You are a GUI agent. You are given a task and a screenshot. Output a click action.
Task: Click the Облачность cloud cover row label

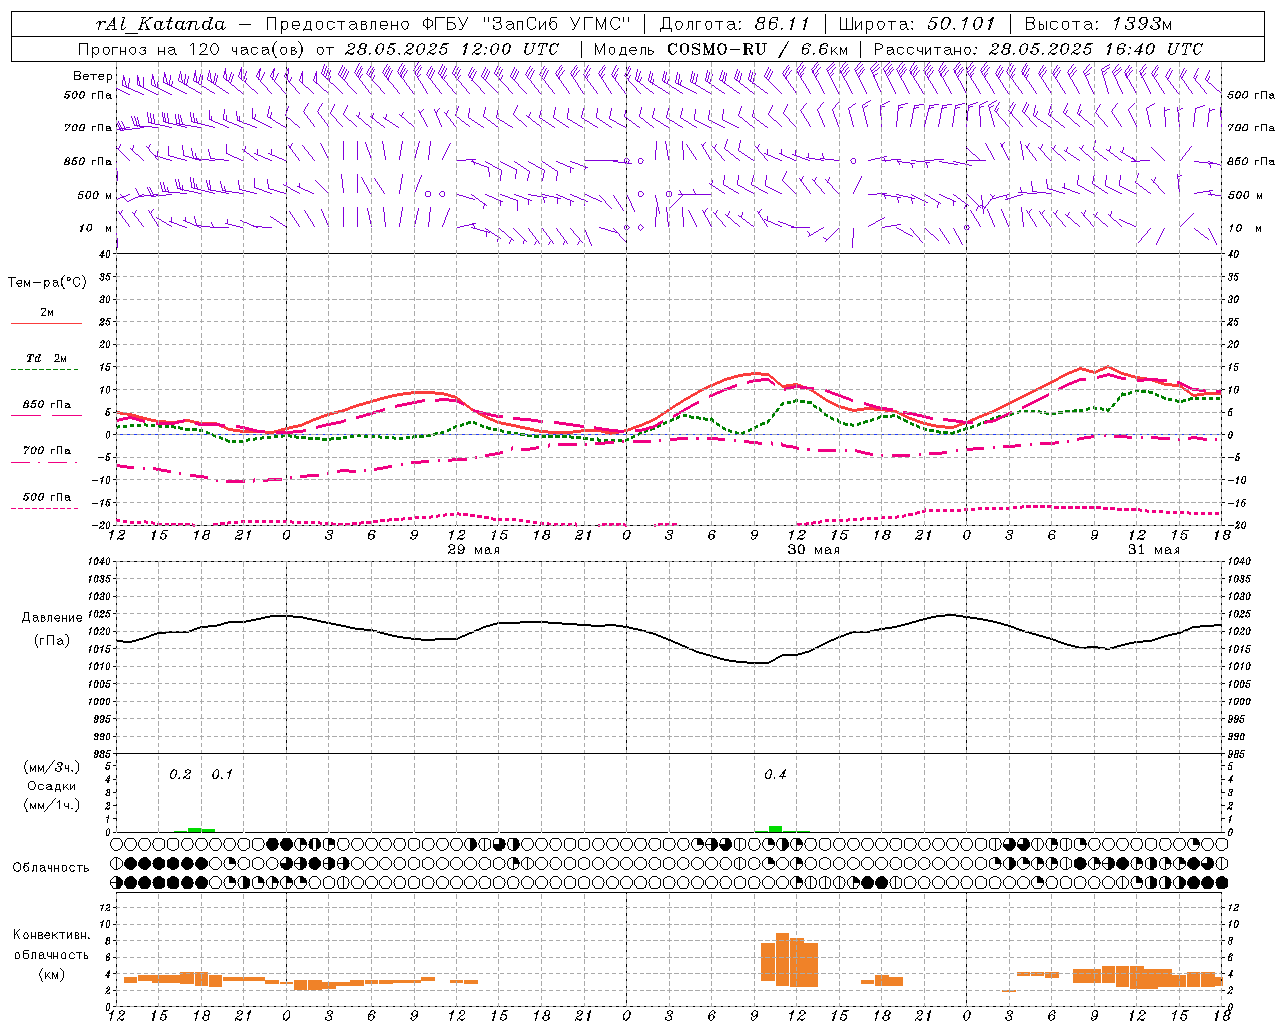pyautogui.click(x=51, y=867)
